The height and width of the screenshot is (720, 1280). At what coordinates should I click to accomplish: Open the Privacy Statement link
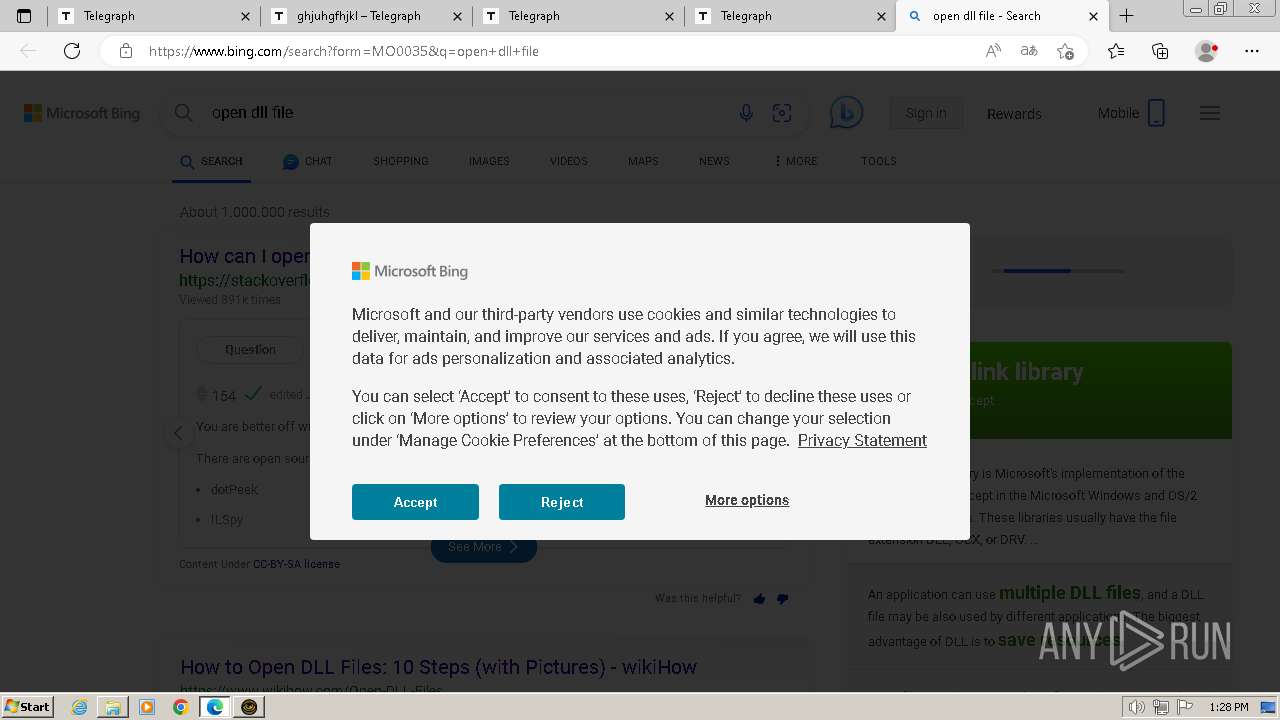coord(862,440)
